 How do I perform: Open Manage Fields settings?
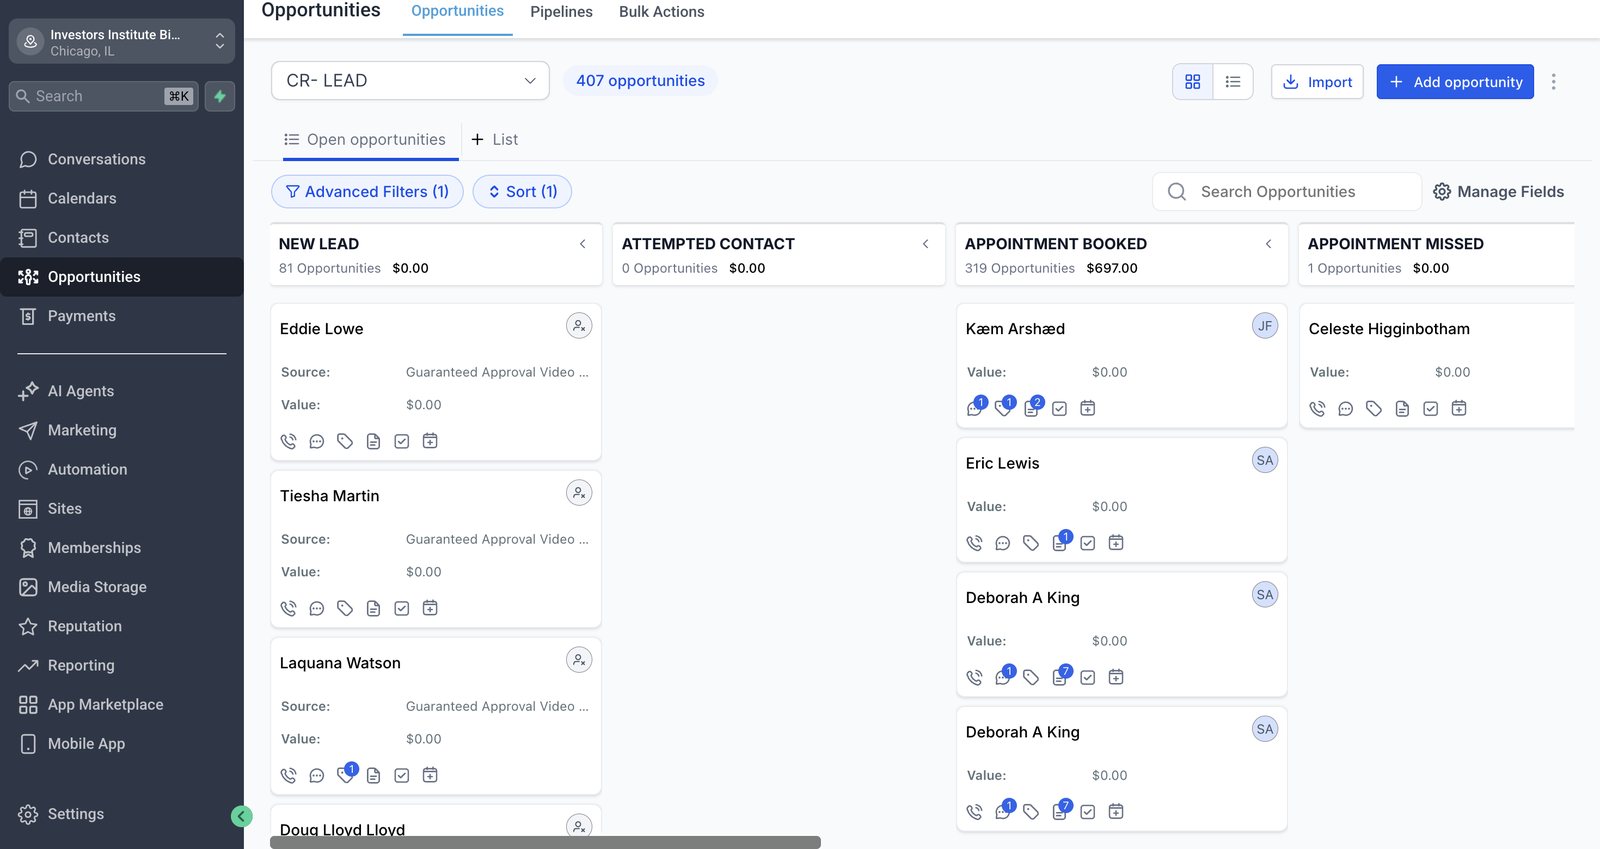point(1498,192)
